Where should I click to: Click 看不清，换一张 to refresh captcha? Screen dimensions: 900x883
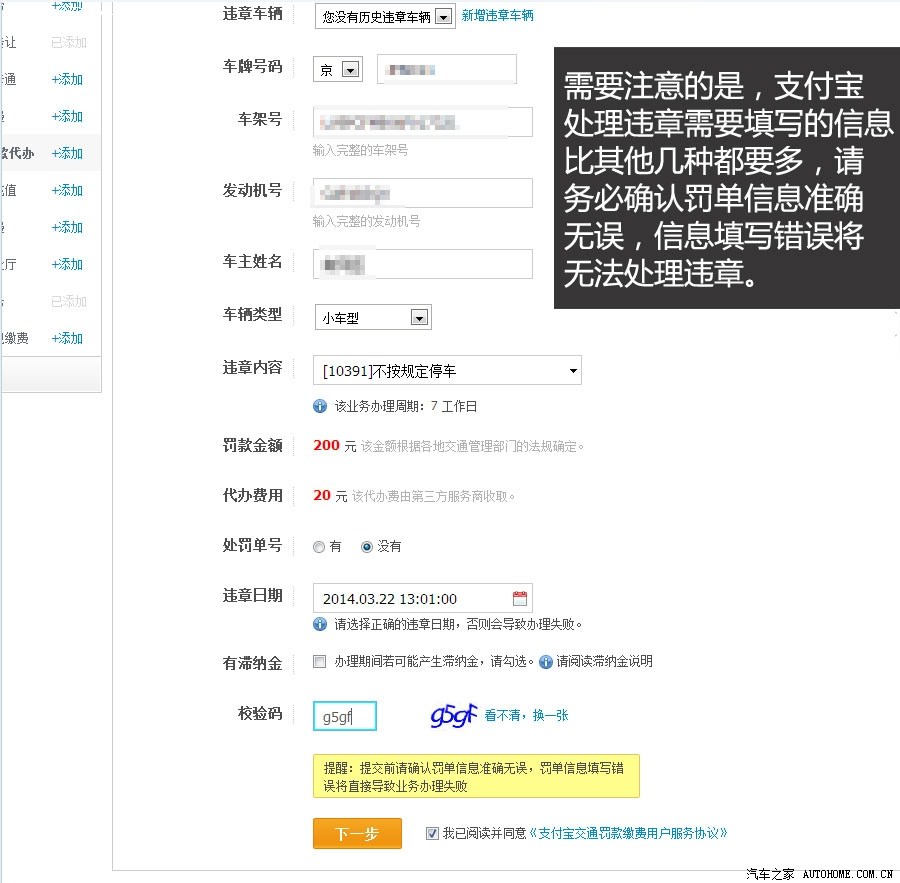click(526, 715)
